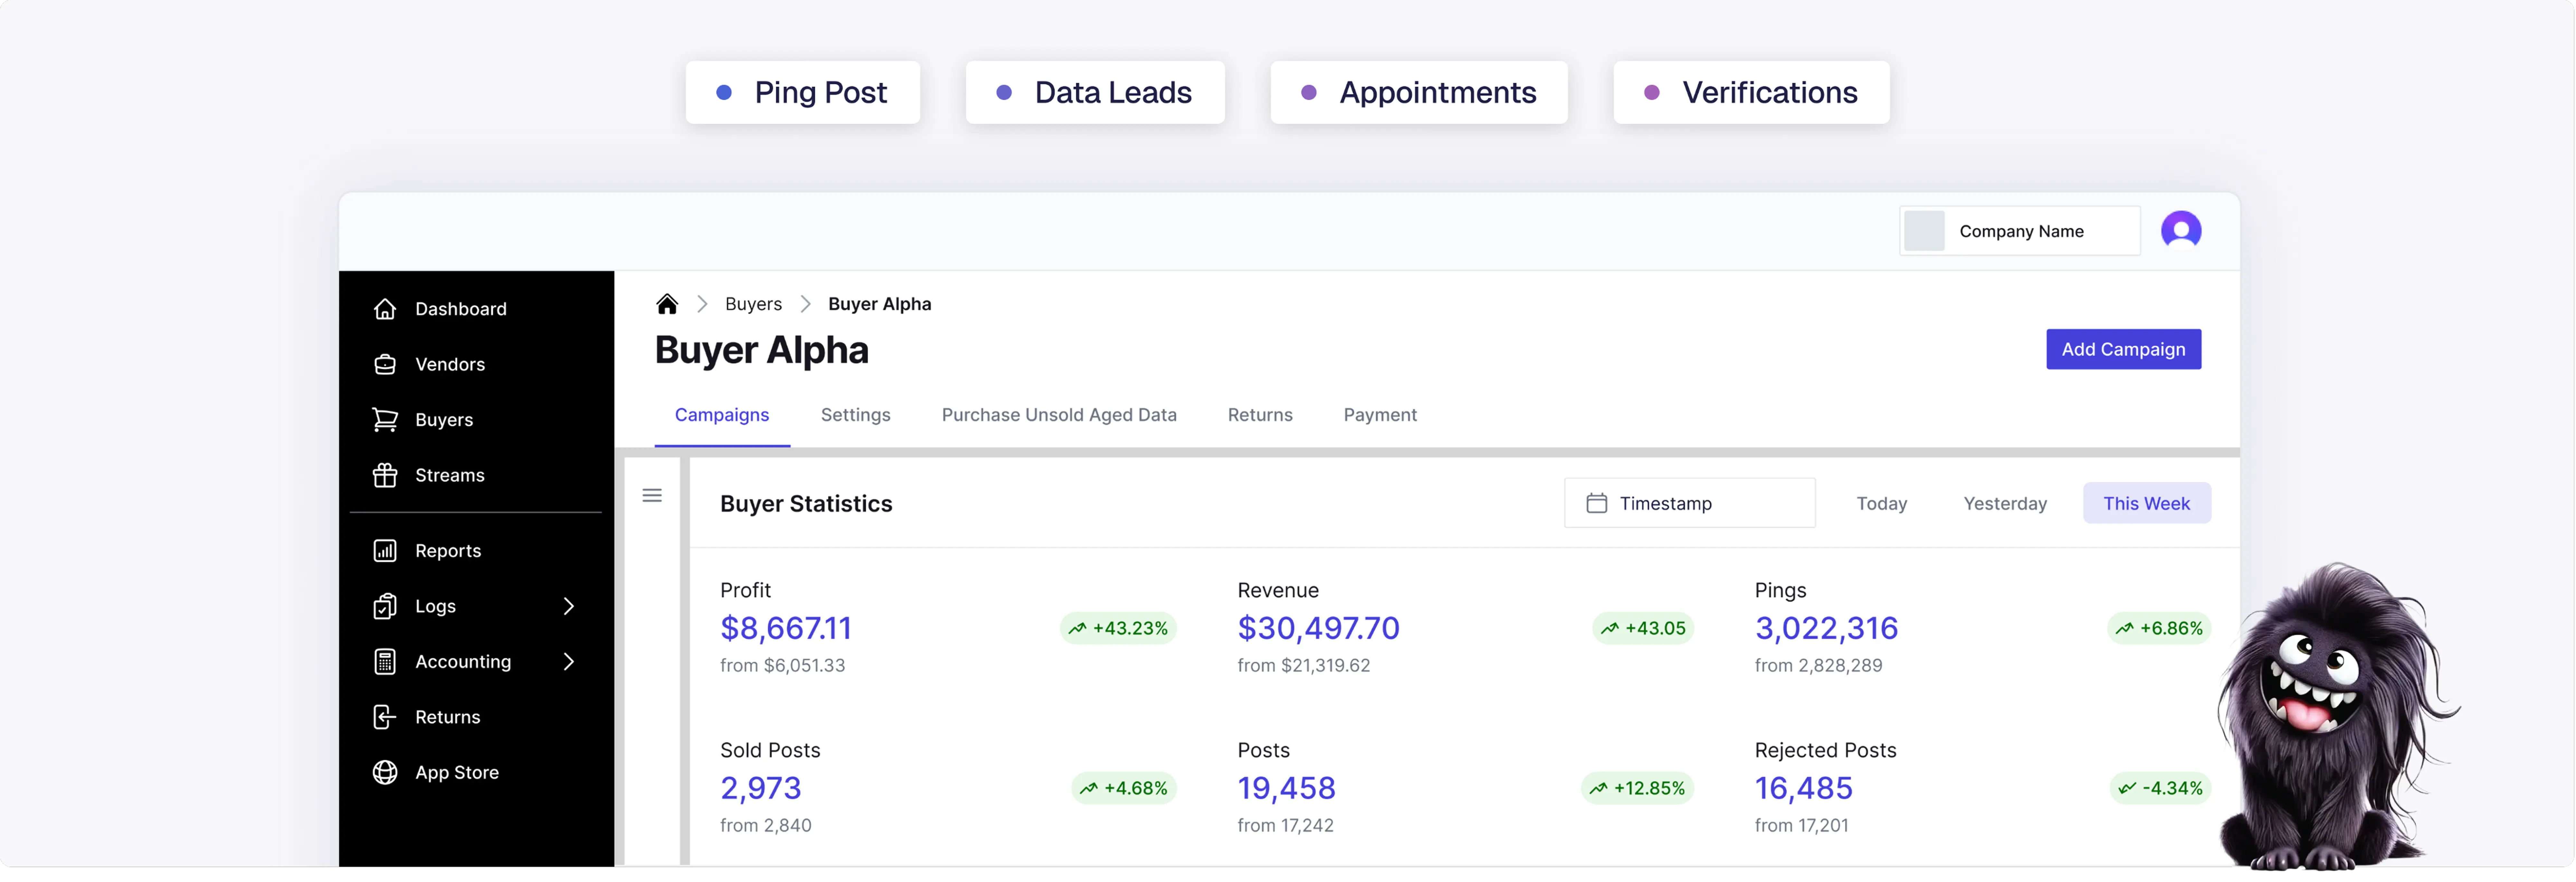Click the Streams gift box icon
The width and height of the screenshot is (2576, 882).
(x=385, y=475)
